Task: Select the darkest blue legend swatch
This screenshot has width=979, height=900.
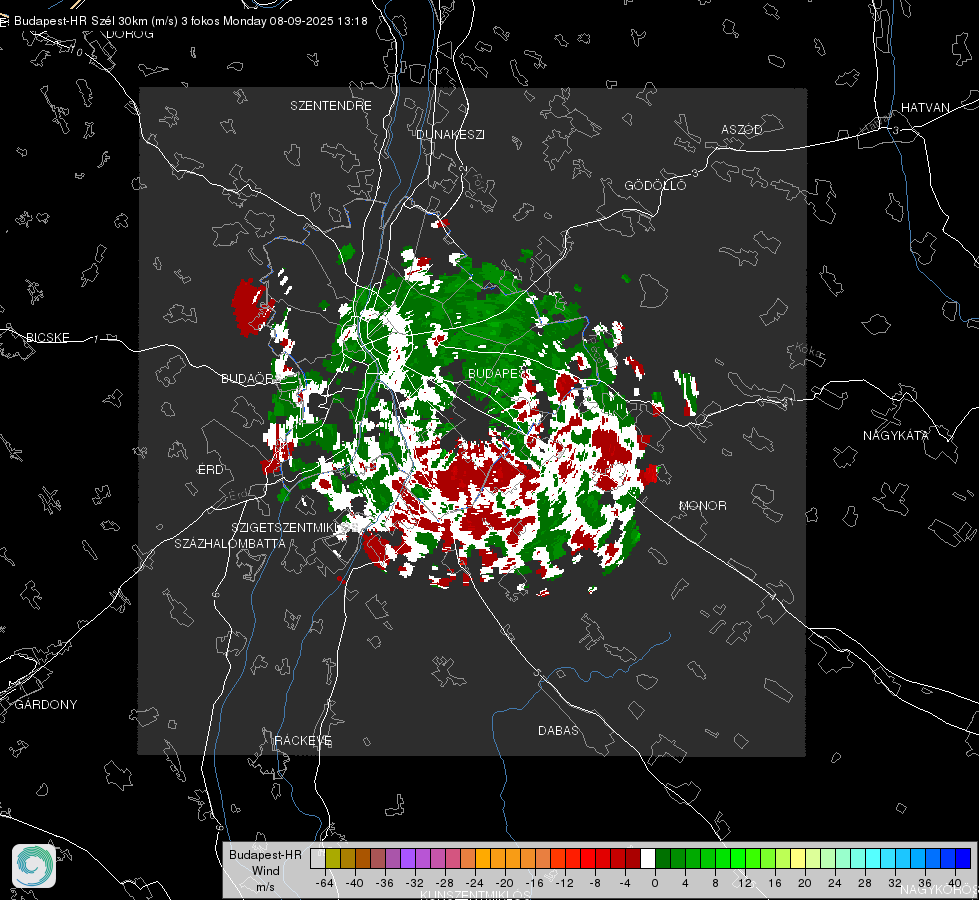Action: coord(963,858)
